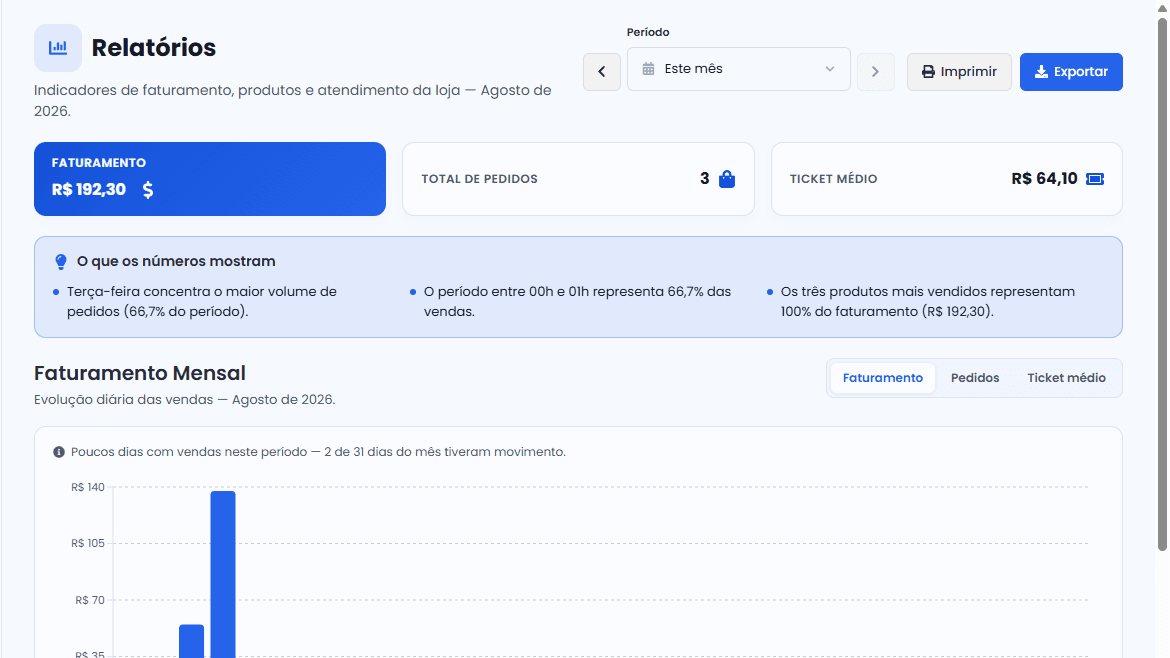Click the 'Terça-feira concentra o maior volume' insight
The height and width of the screenshot is (658, 1170).
pyautogui.click(x=202, y=301)
